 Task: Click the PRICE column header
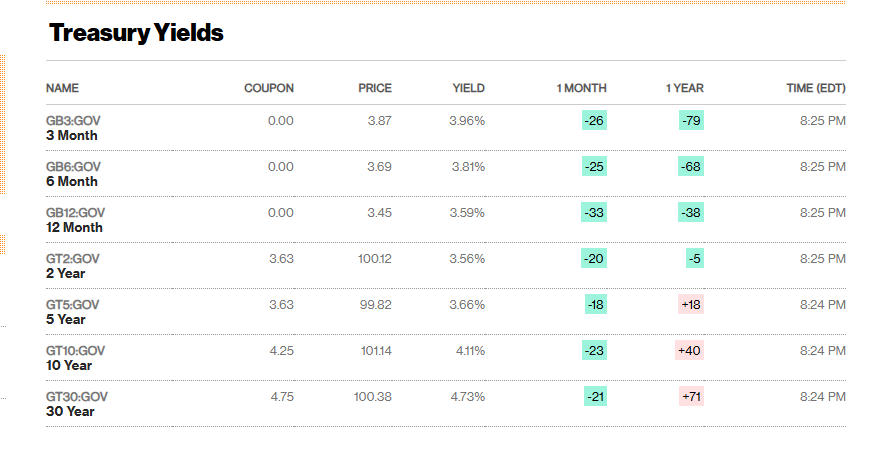[374, 88]
